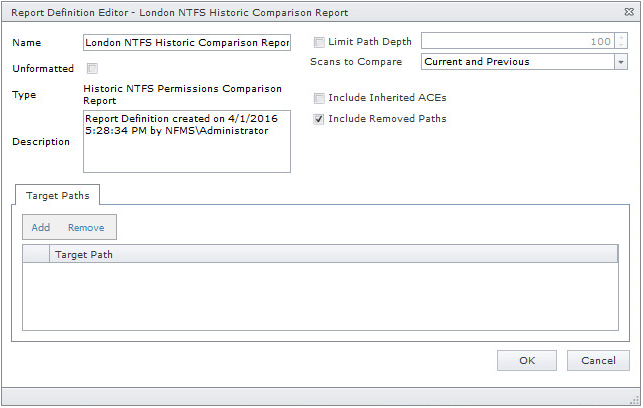Viewport: 643px width, 408px height.
Task: Open the Scans to Compare dropdown arrow
Action: pos(621,62)
